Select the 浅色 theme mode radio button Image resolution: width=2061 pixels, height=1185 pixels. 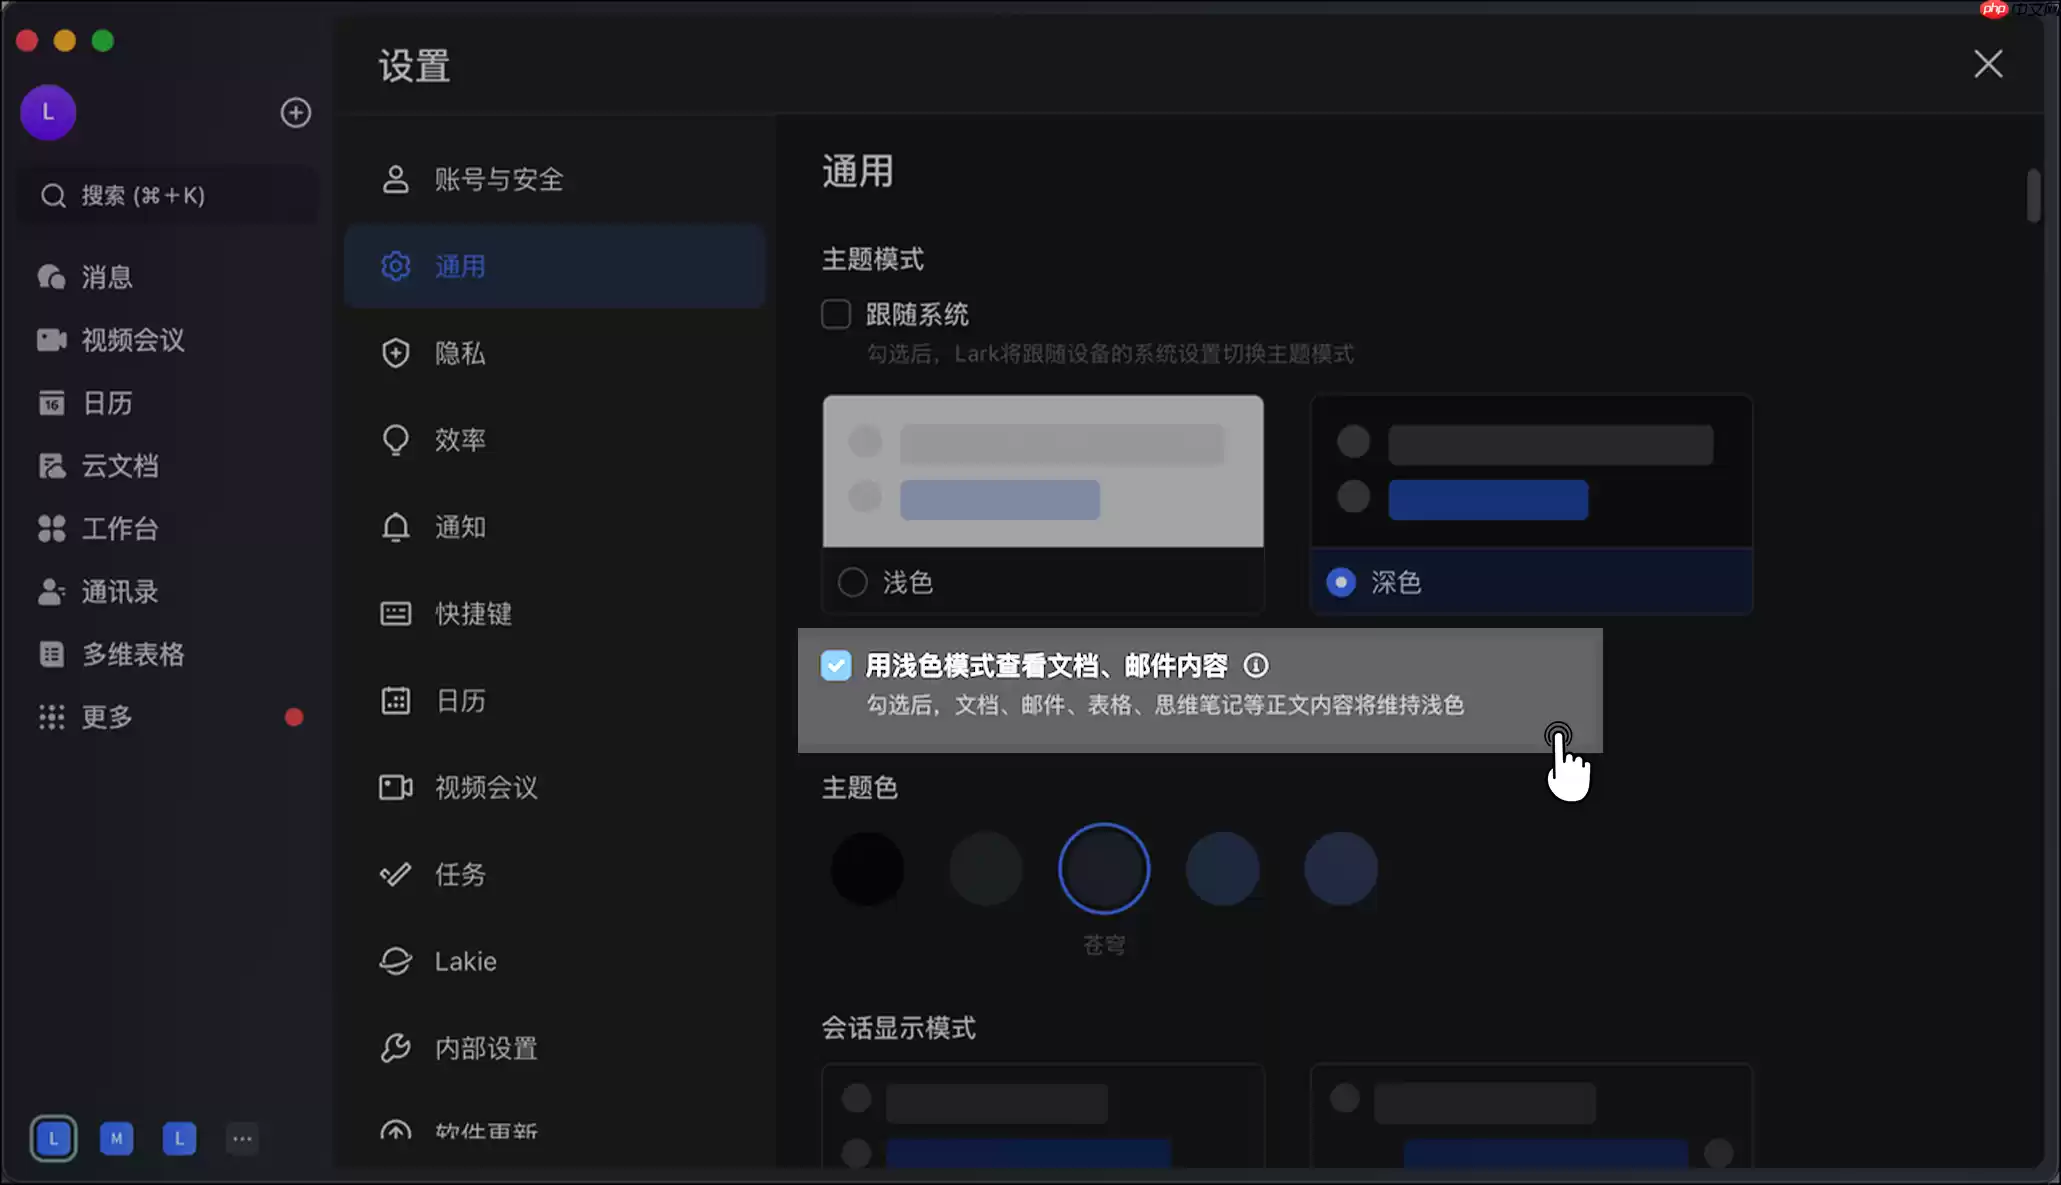pos(852,581)
